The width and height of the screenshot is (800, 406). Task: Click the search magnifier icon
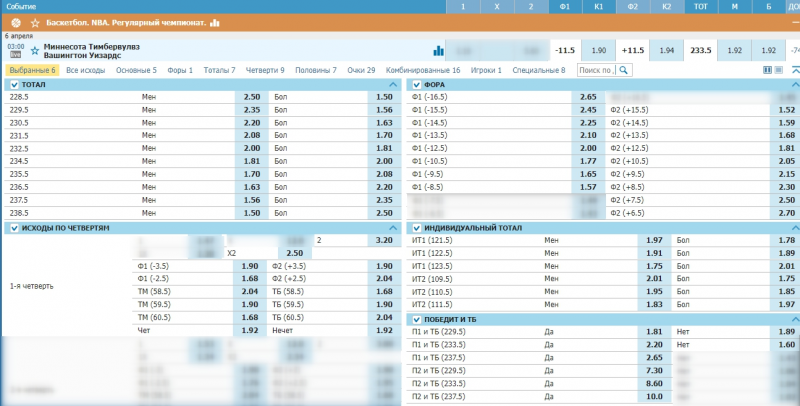pyautogui.click(x=624, y=70)
